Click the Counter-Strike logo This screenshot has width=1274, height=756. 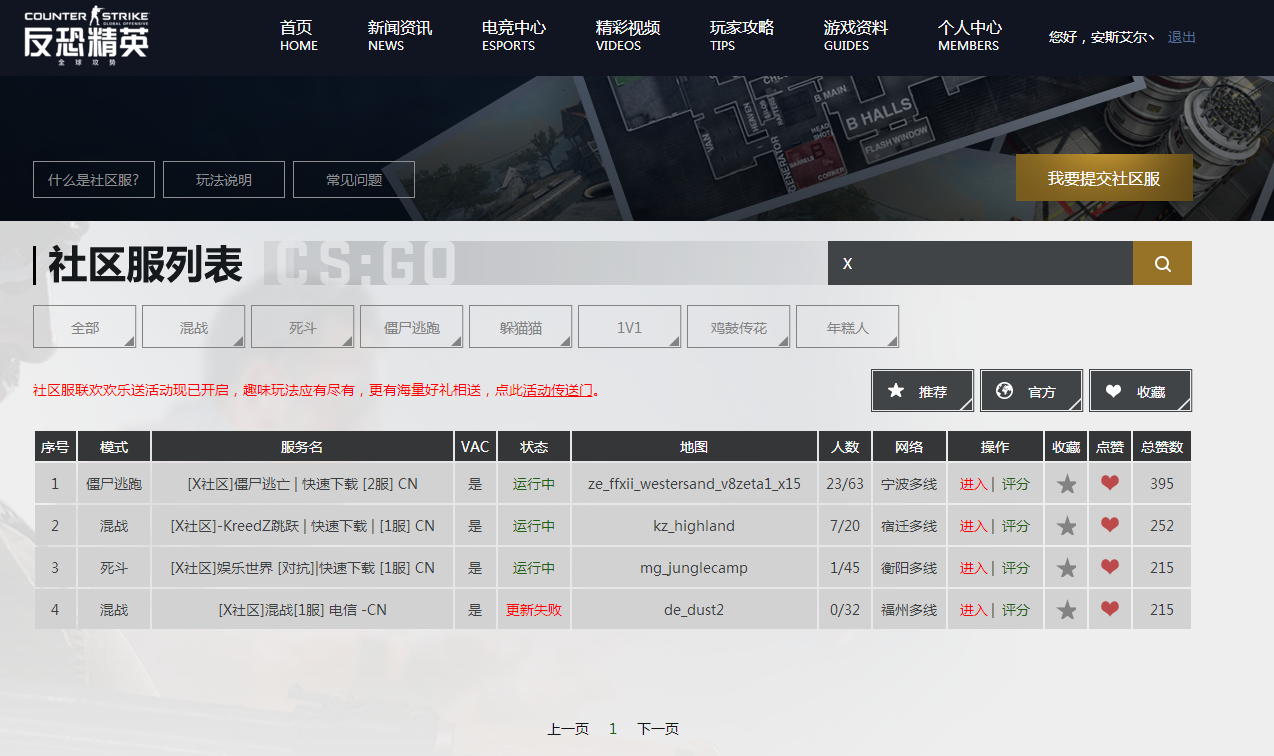84,37
